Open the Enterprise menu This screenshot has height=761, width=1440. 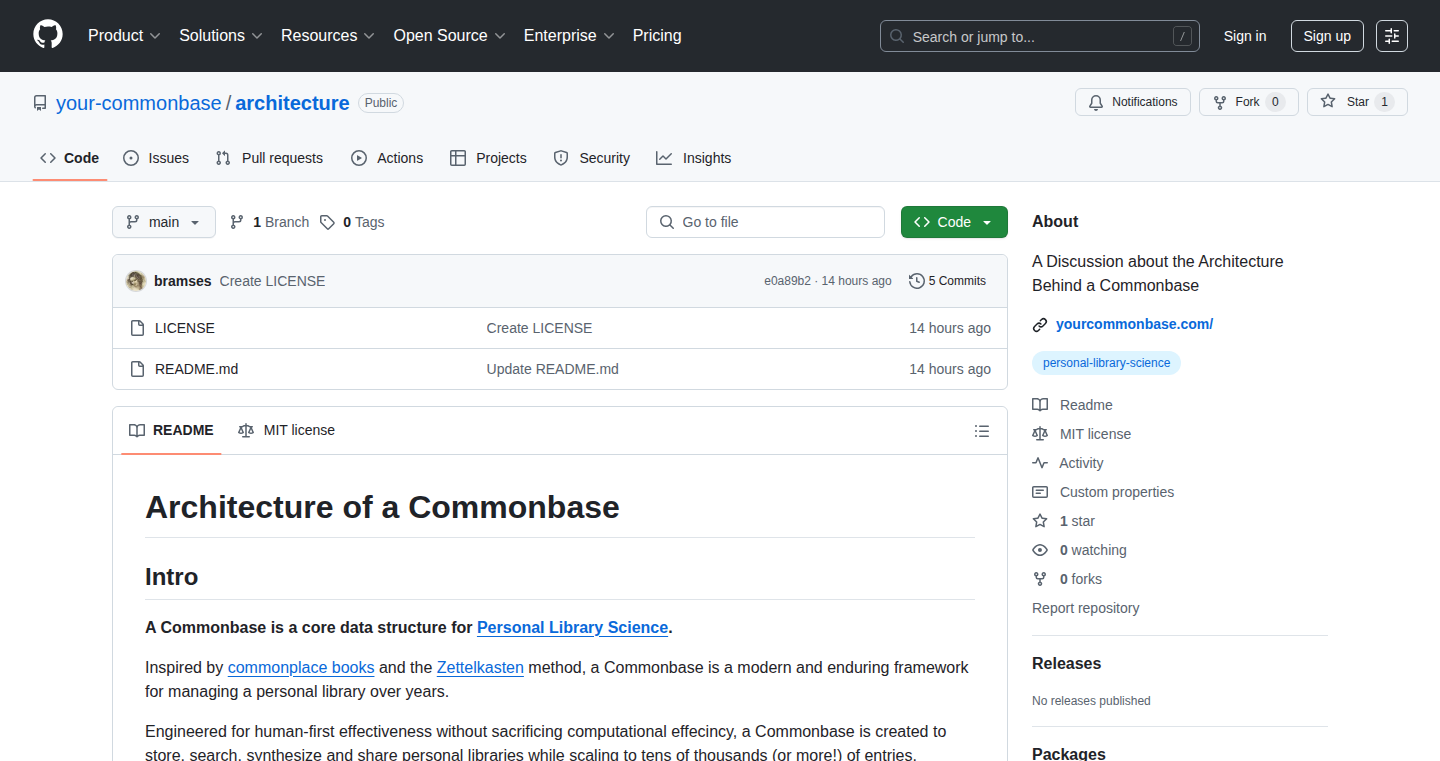pos(569,36)
